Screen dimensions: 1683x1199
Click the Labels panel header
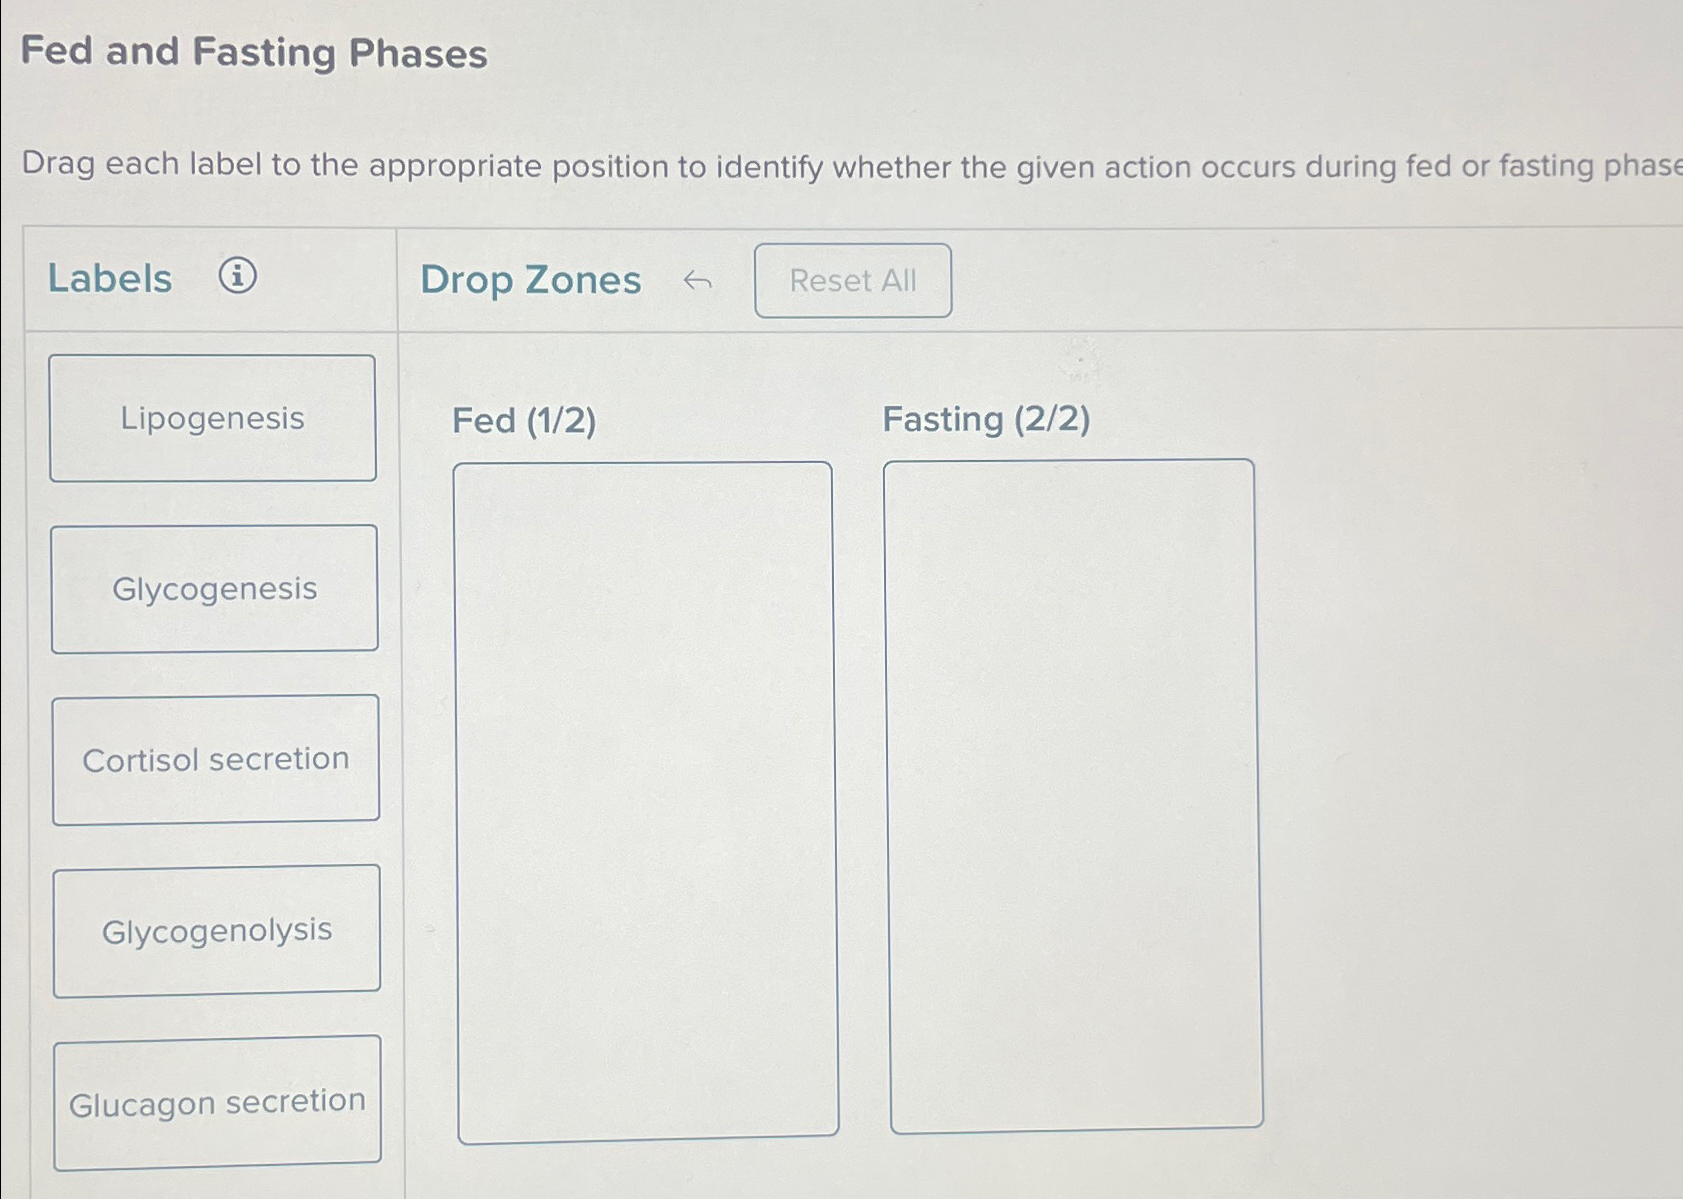[110, 279]
